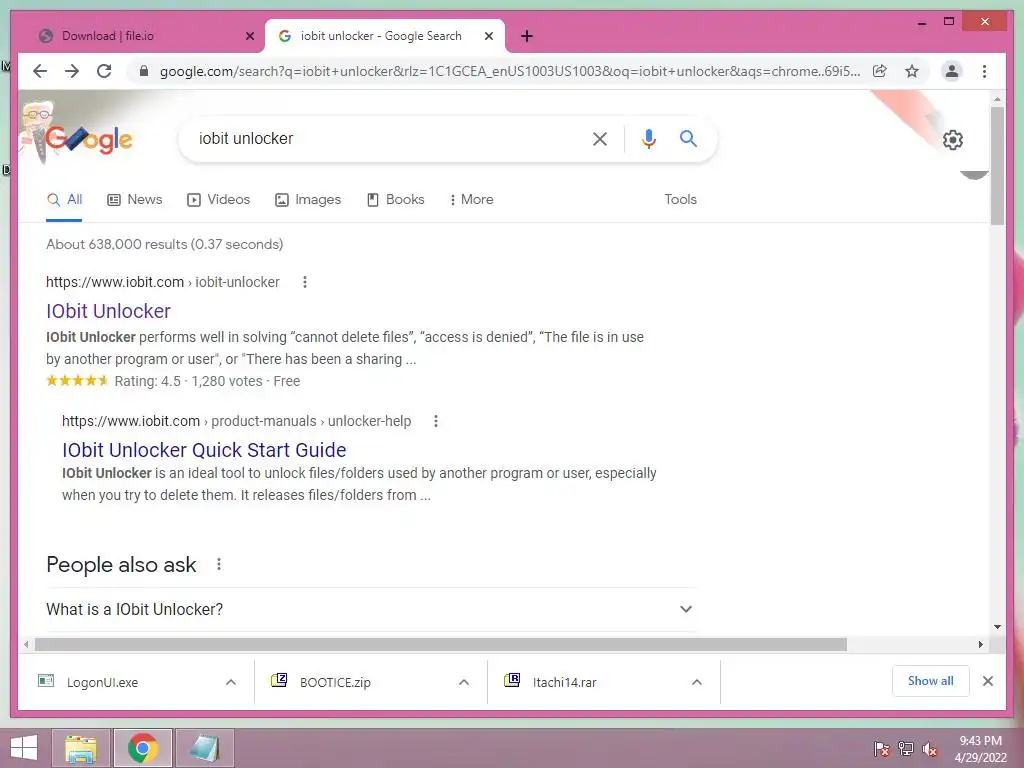This screenshot has height=768, width=1024.
Task: Close the downloads bar
Action: 988,681
